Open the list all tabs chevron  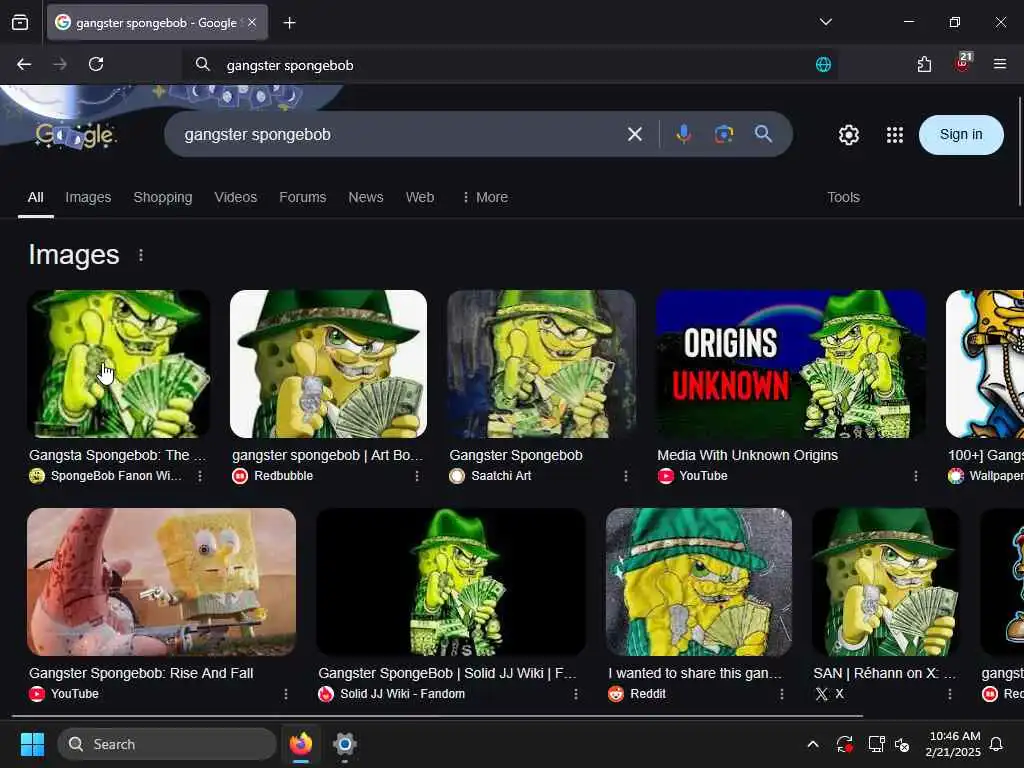pos(825,22)
